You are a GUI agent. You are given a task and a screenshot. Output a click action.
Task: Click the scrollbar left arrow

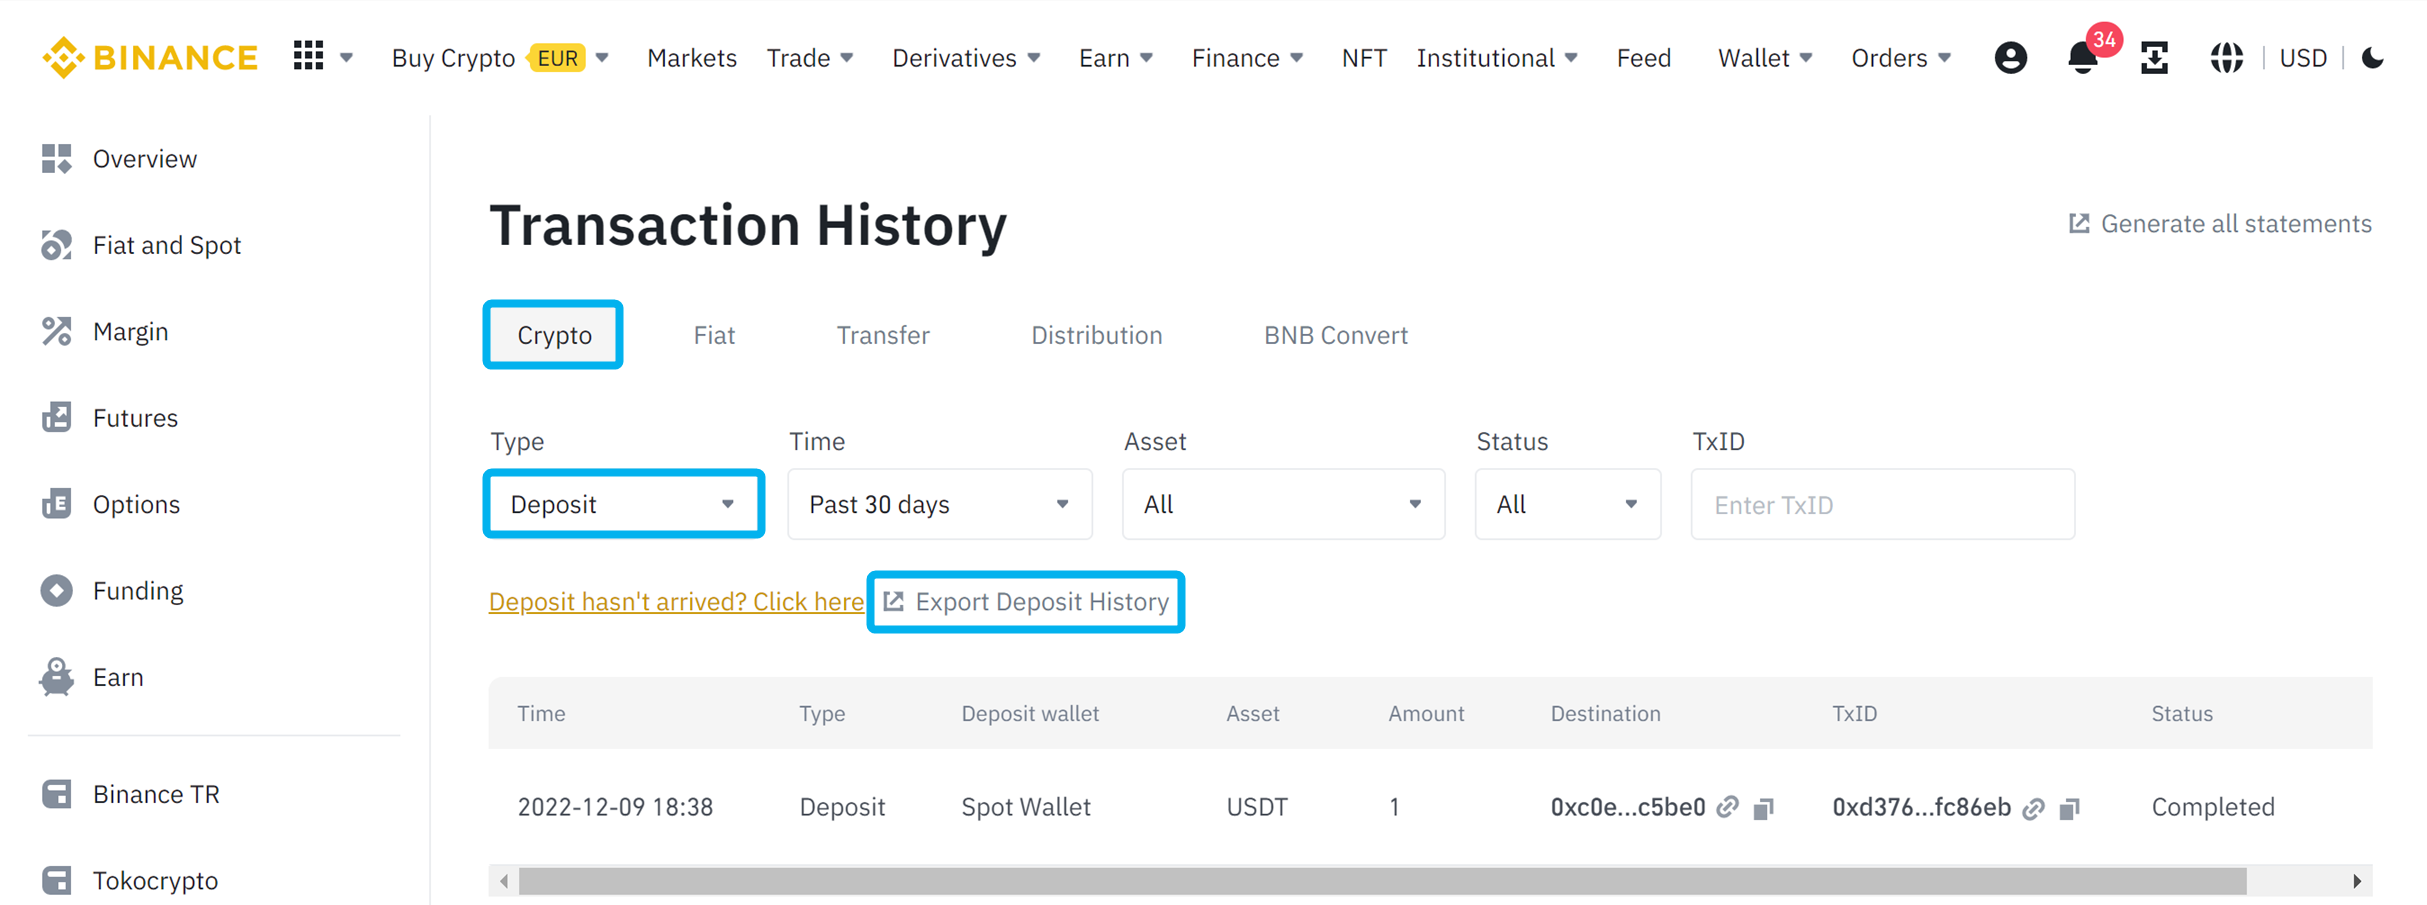pos(504,881)
